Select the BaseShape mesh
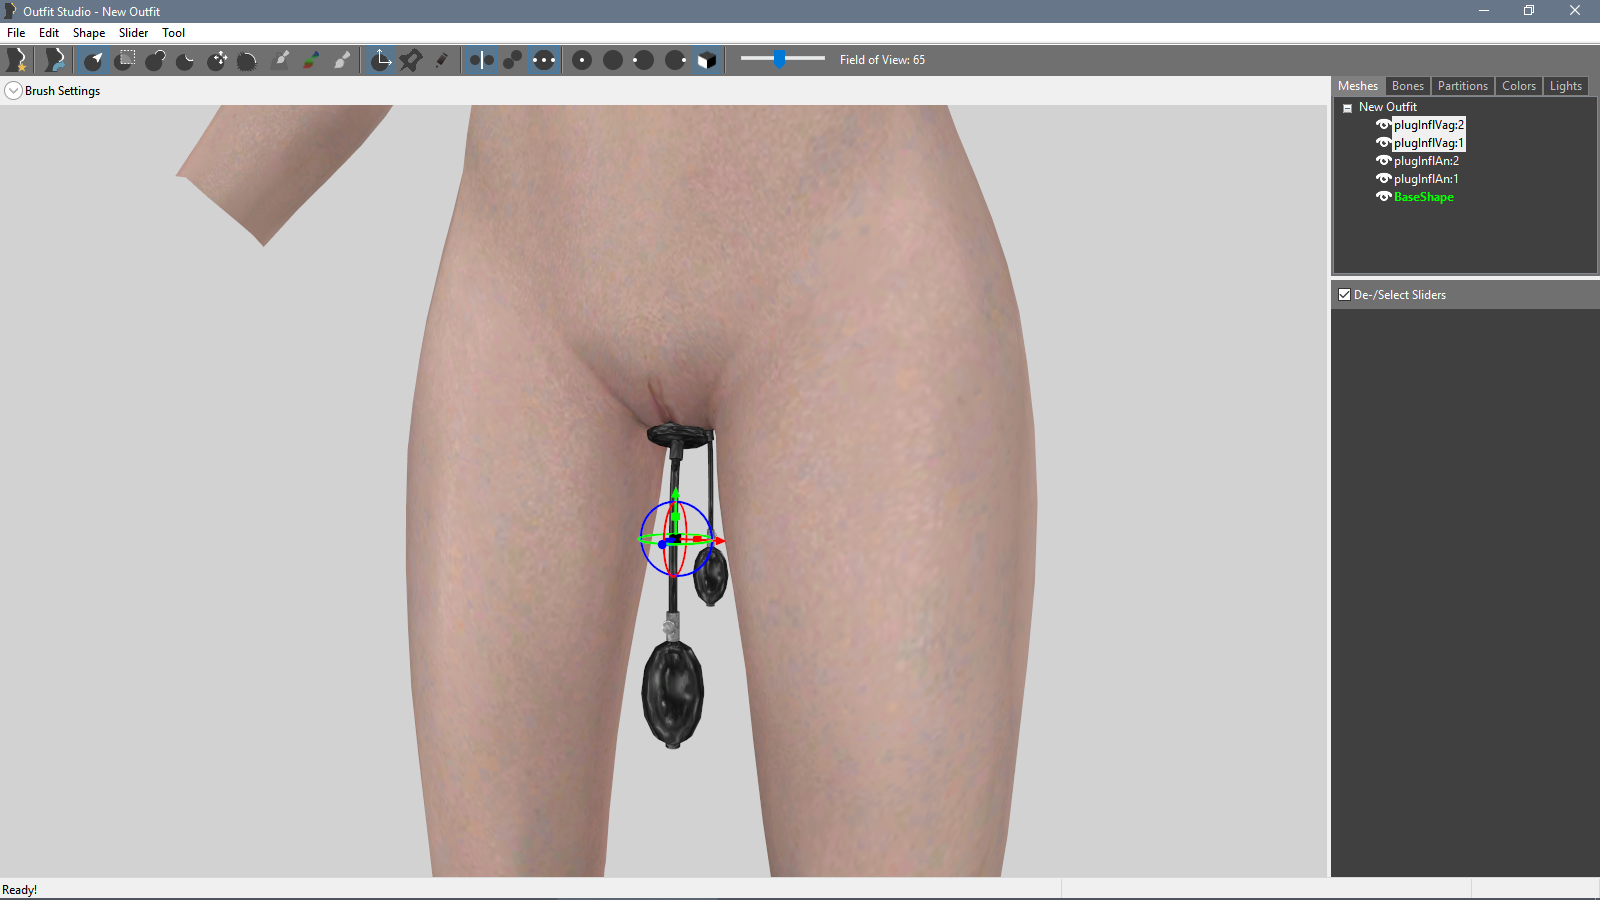The width and height of the screenshot is (1600, 900). [1424, 197]
